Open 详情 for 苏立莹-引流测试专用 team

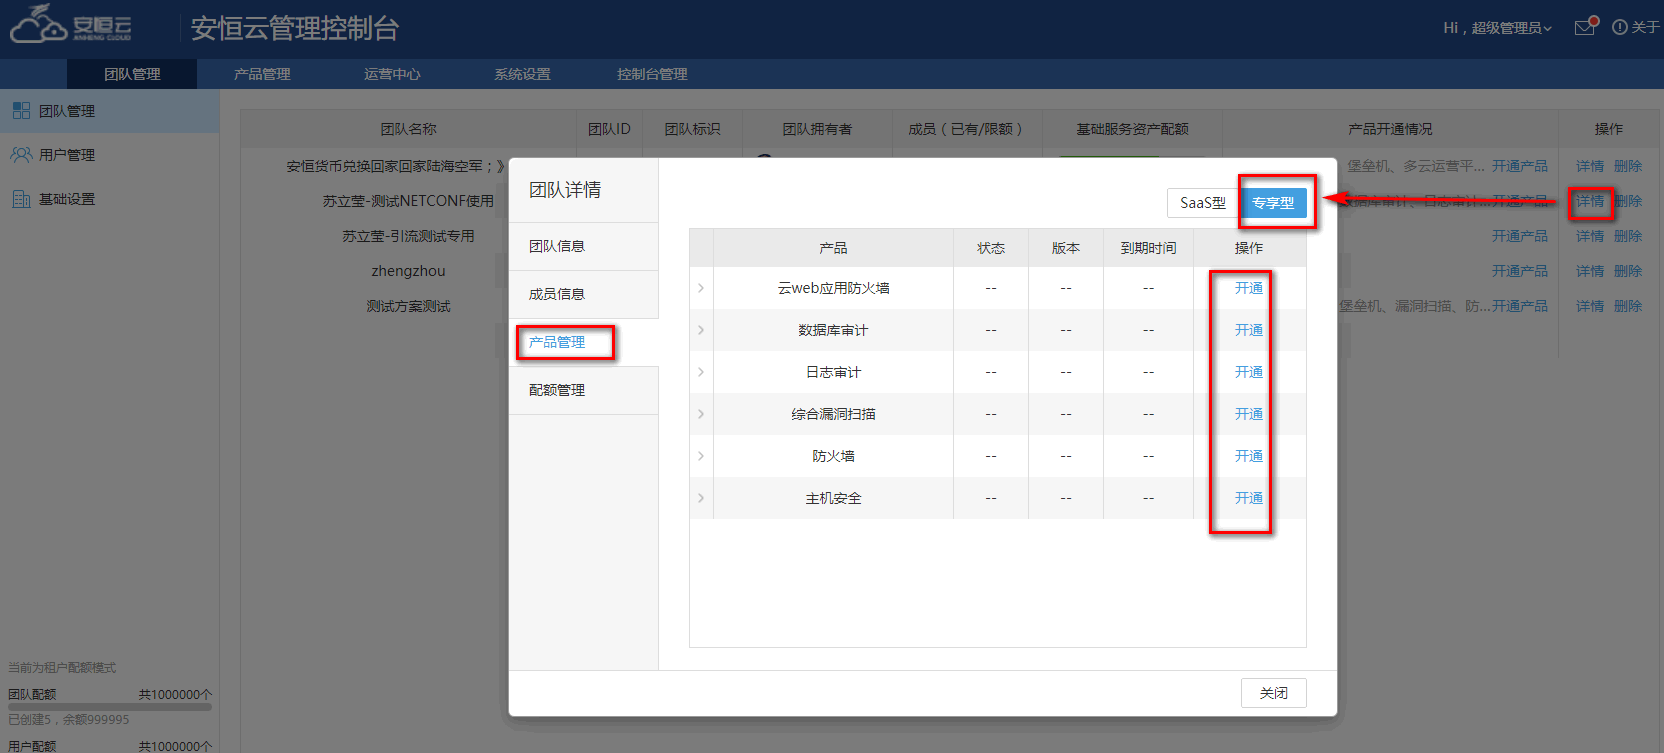point(1590,236)
